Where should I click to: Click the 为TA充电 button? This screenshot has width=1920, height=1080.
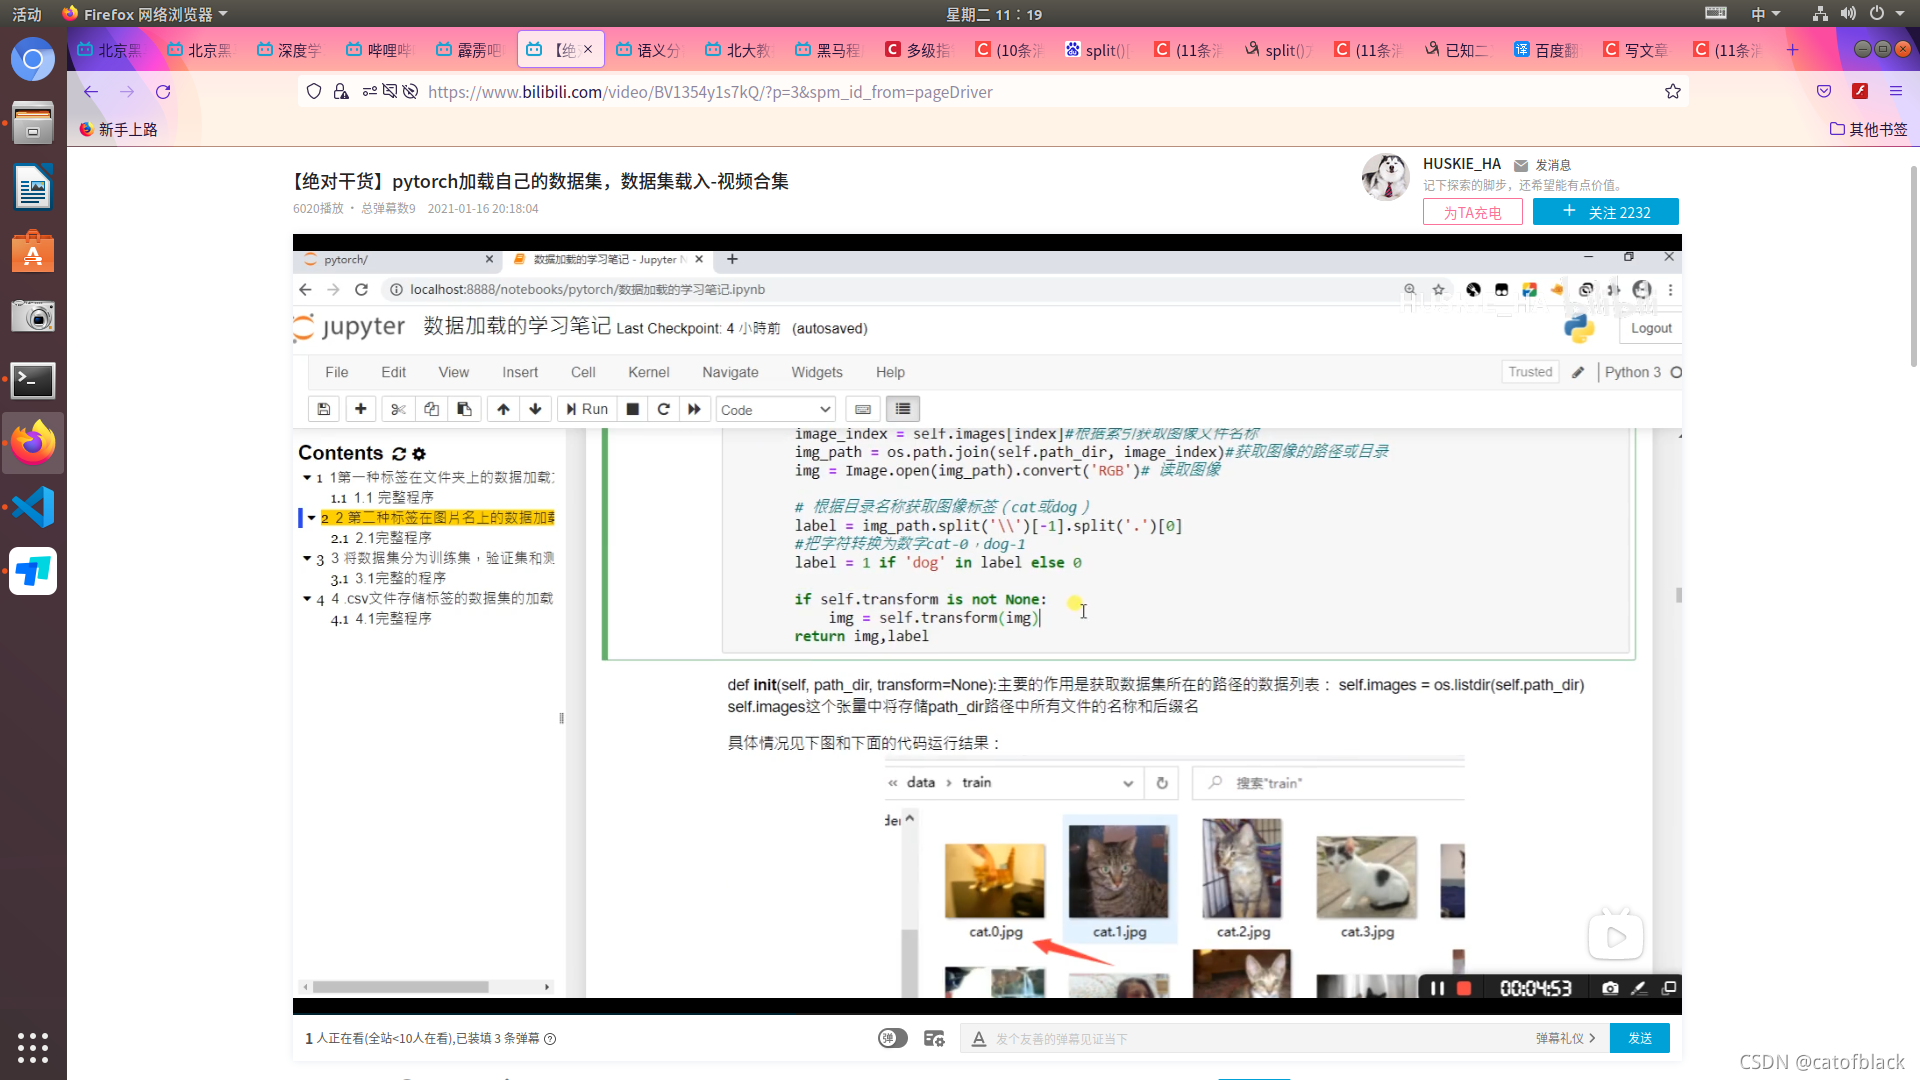point(1472,212)
